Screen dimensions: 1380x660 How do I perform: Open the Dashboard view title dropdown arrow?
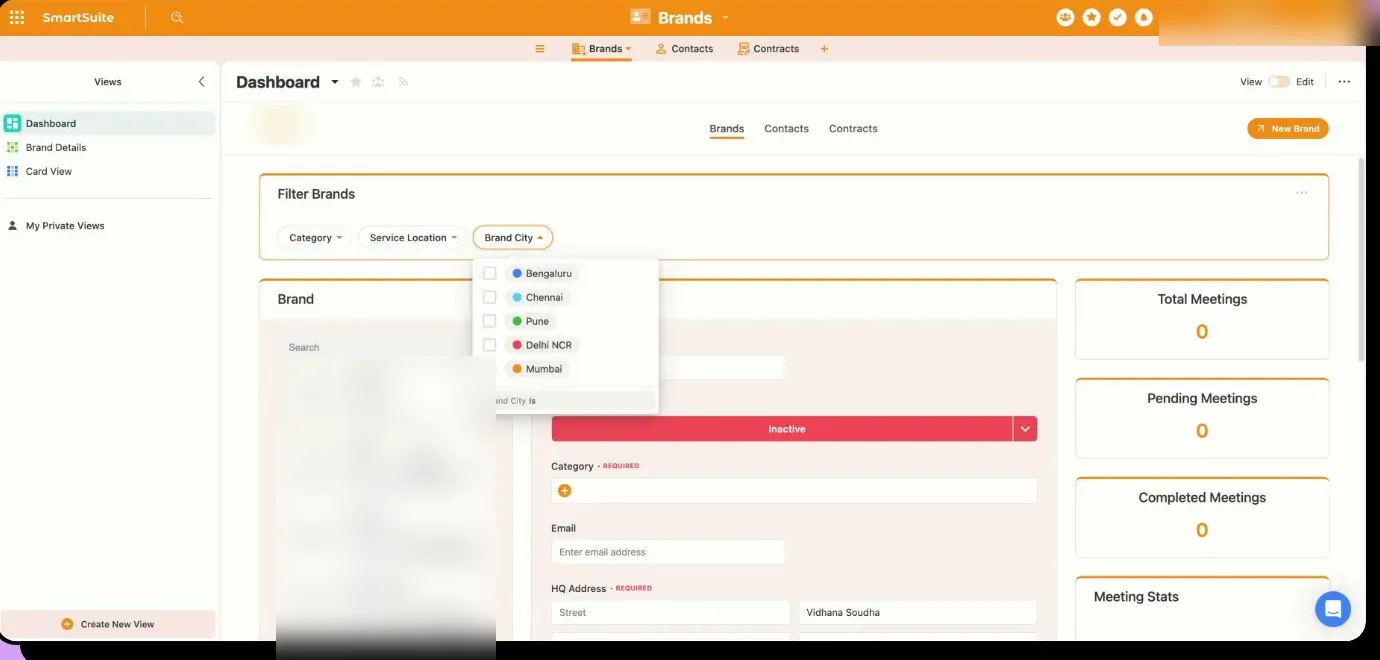335,82
